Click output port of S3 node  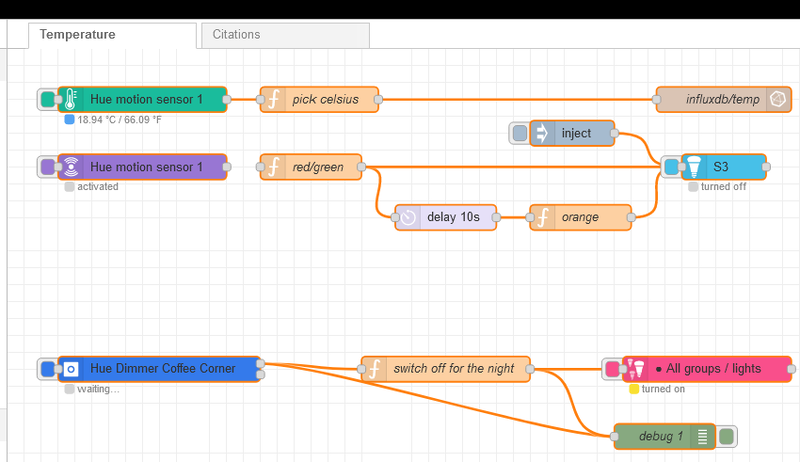(x=766, y=167)
